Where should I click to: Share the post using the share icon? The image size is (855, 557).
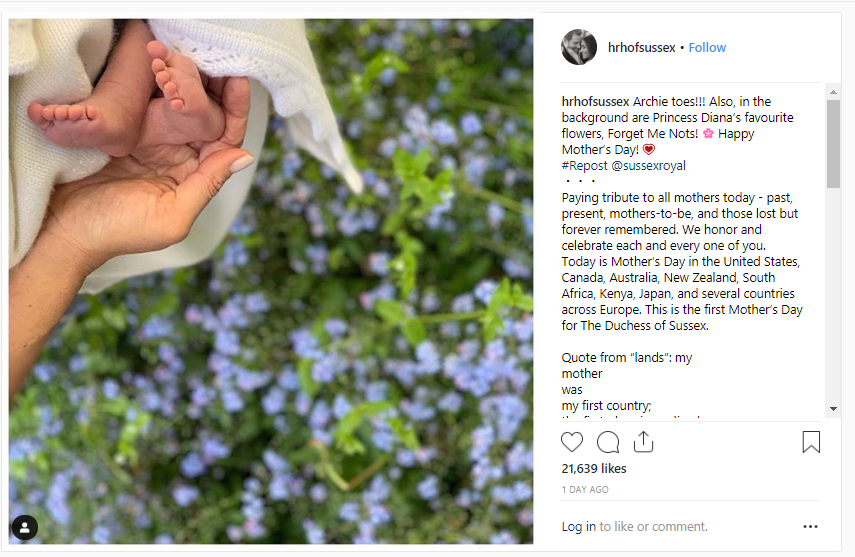point(643,442)
